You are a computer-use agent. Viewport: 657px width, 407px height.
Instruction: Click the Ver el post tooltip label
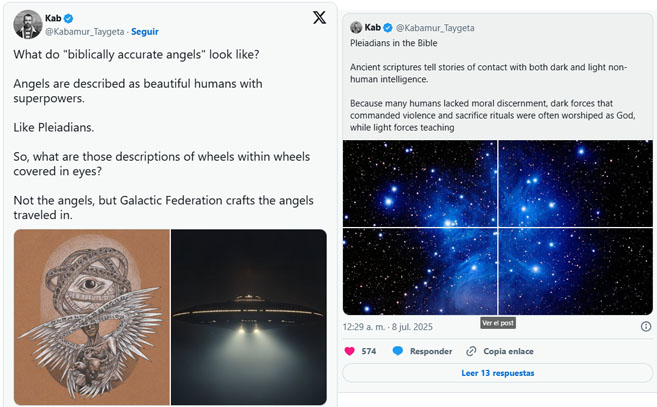[x=497, y=322]
